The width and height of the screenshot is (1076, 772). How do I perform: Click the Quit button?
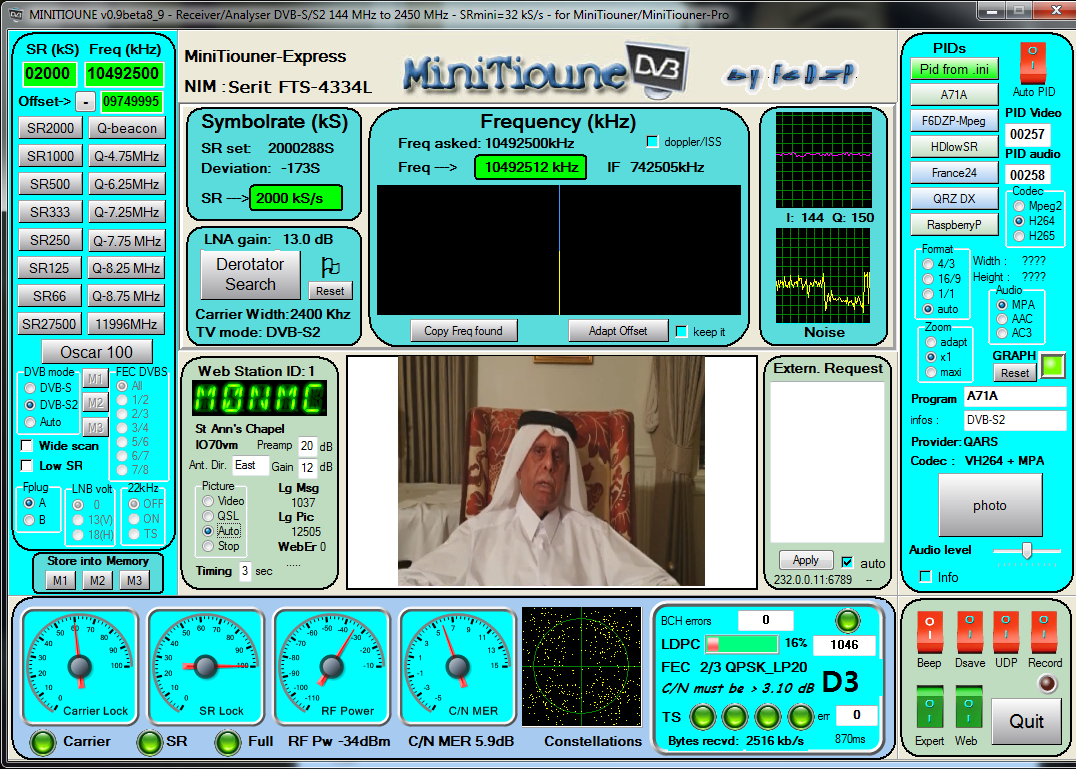[x=1026, y=721]
